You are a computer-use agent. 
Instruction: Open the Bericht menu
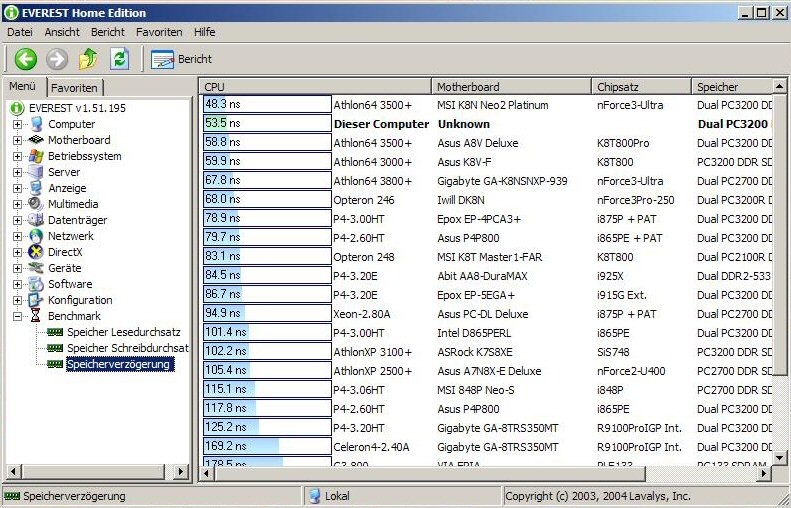108,32
